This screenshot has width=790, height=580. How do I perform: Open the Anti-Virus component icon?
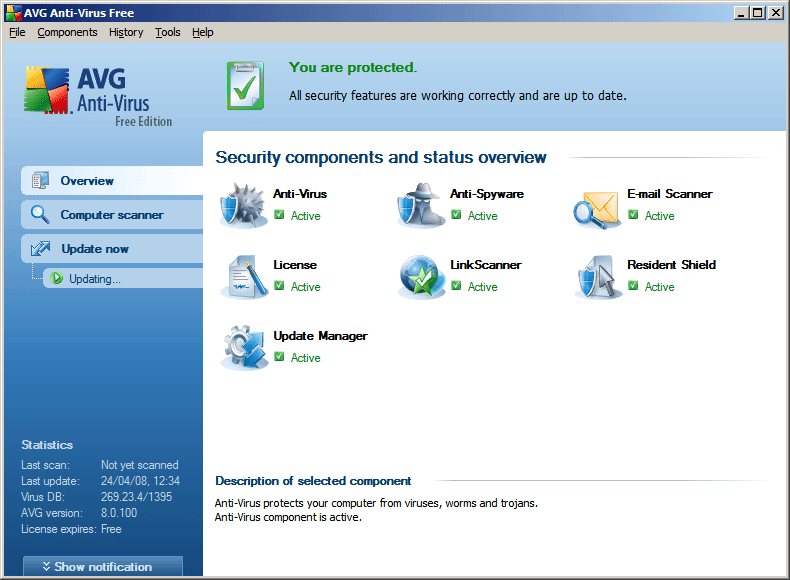(243, 205)
